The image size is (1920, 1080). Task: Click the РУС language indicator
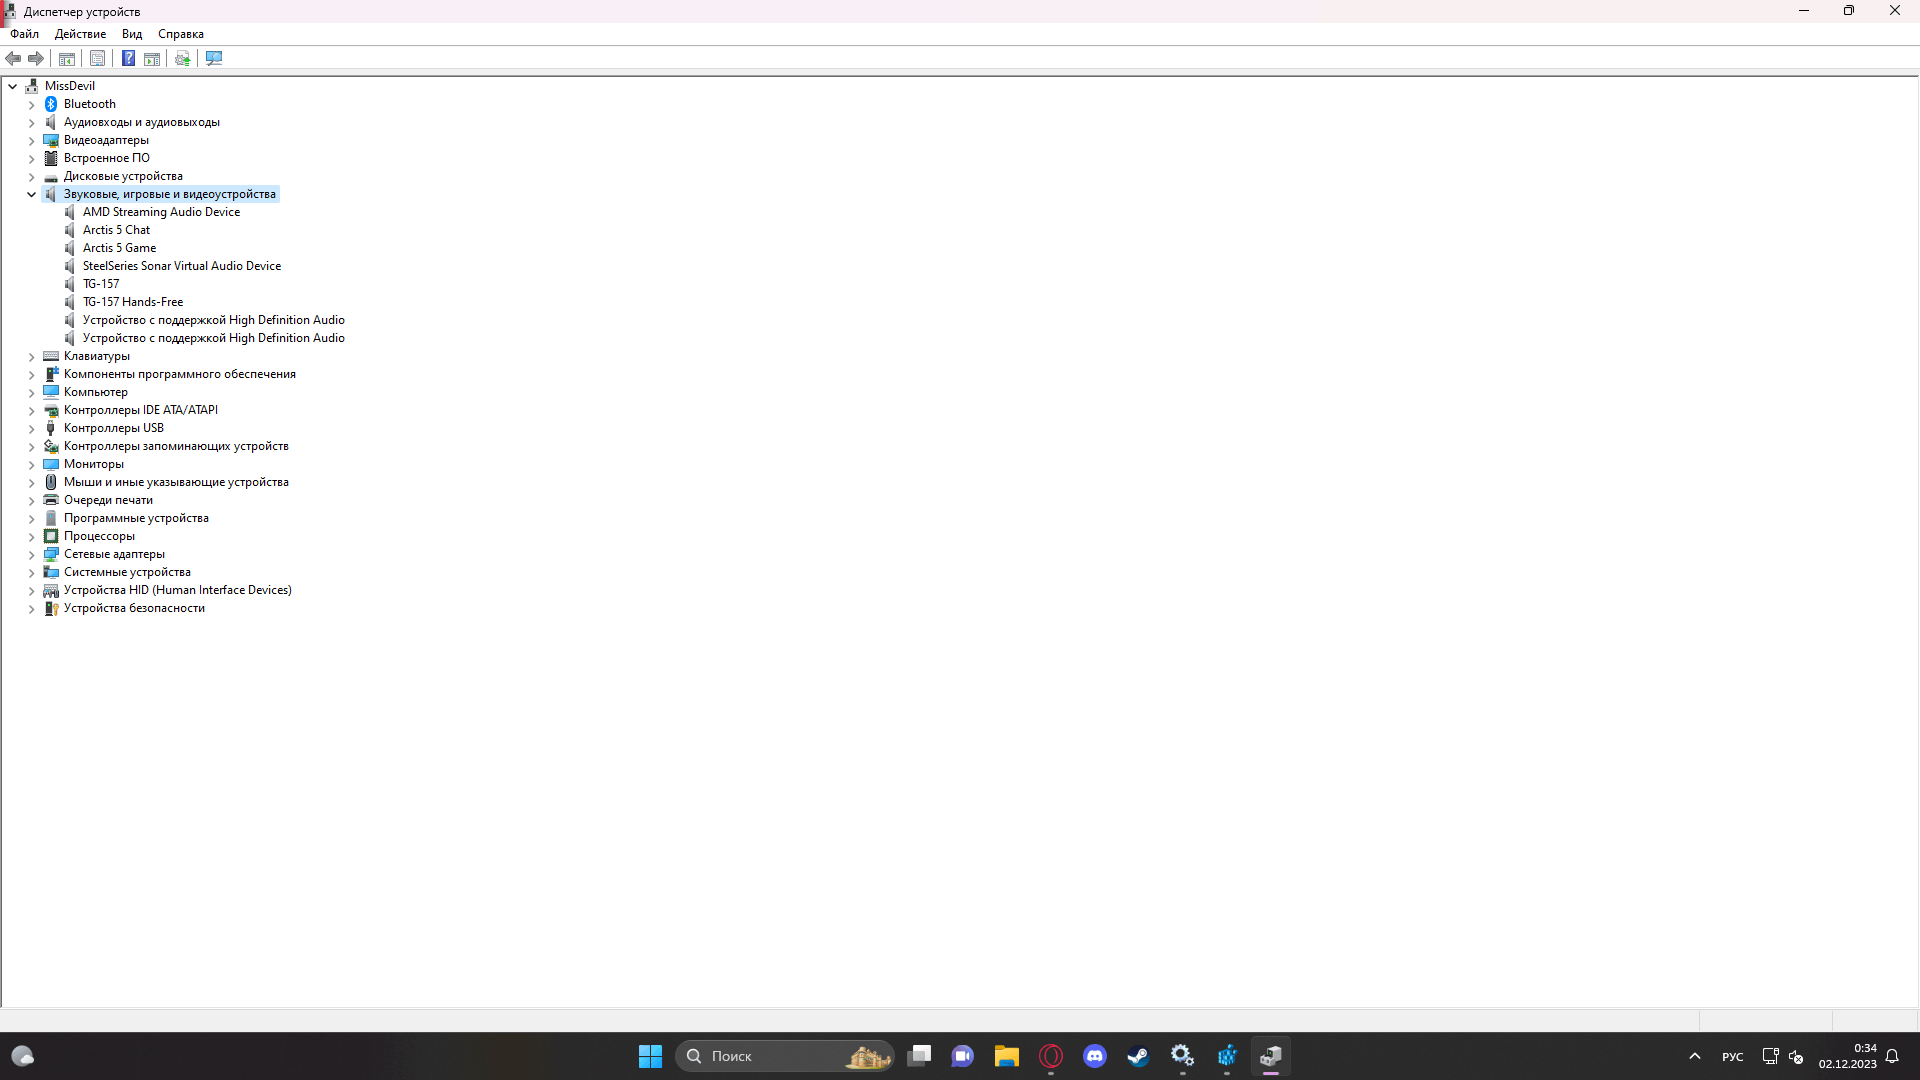1732,1057
